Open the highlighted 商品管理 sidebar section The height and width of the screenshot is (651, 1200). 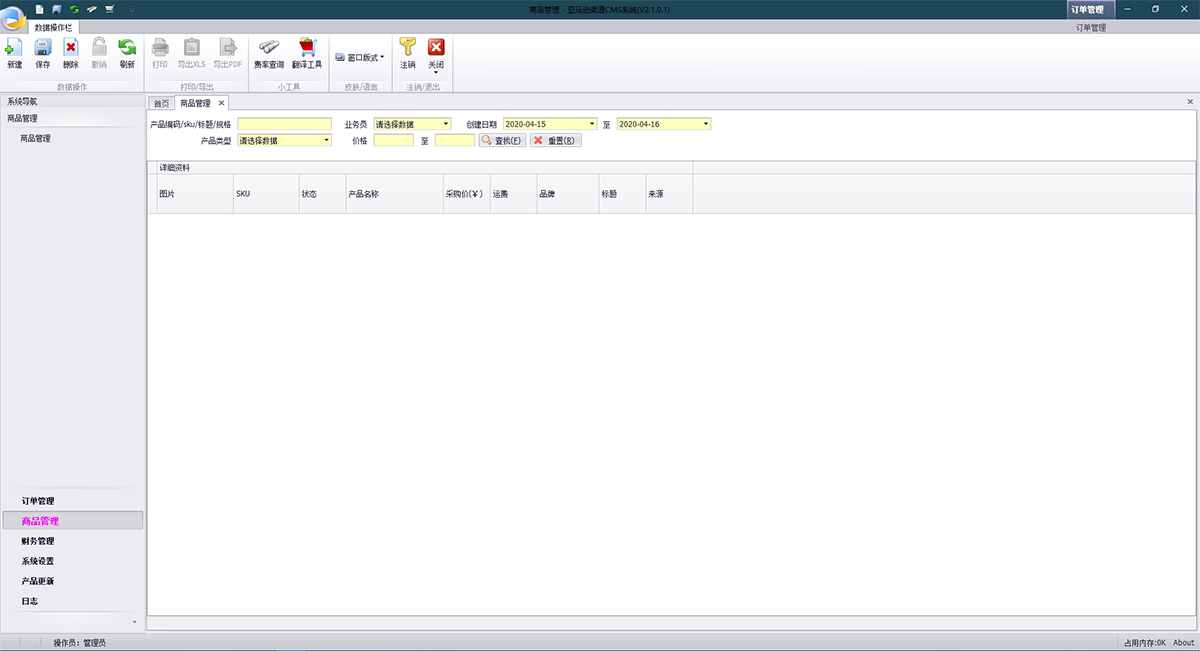[73, 521]
